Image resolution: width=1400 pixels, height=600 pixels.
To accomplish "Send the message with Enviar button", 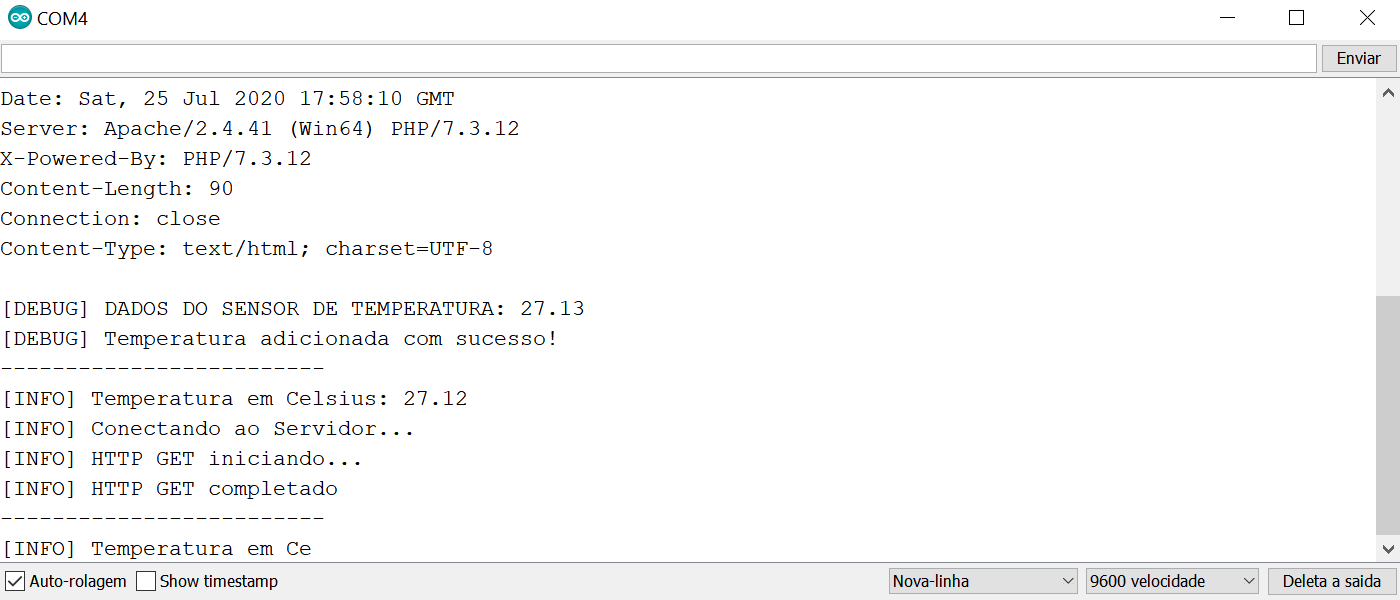I will (x=1359, y=59).
